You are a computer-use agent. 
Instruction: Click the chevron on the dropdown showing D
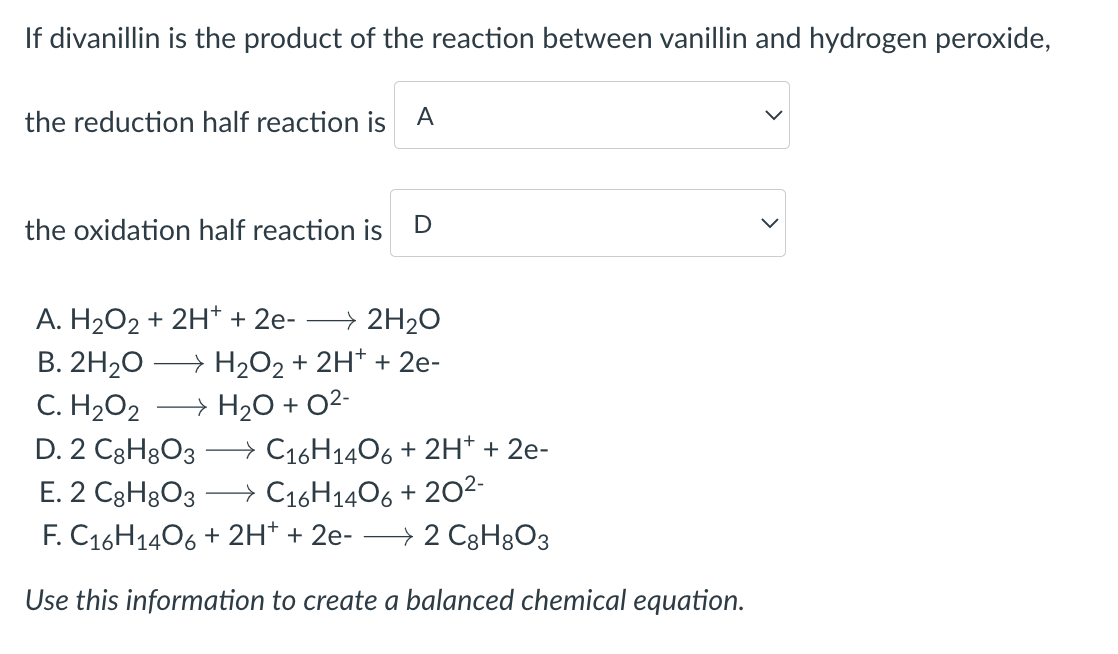click(x=770, y=222)
